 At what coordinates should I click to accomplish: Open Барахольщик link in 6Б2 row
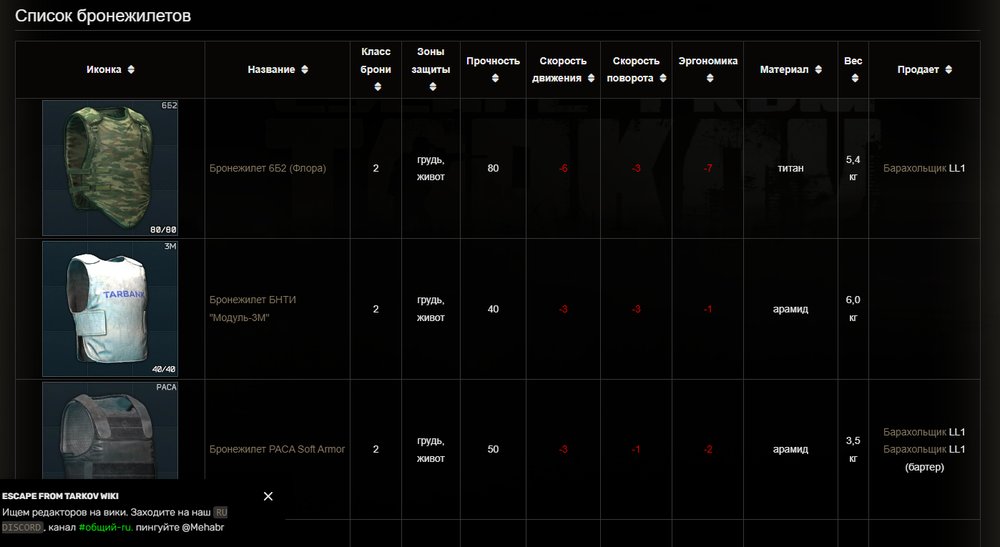[915, 168]
